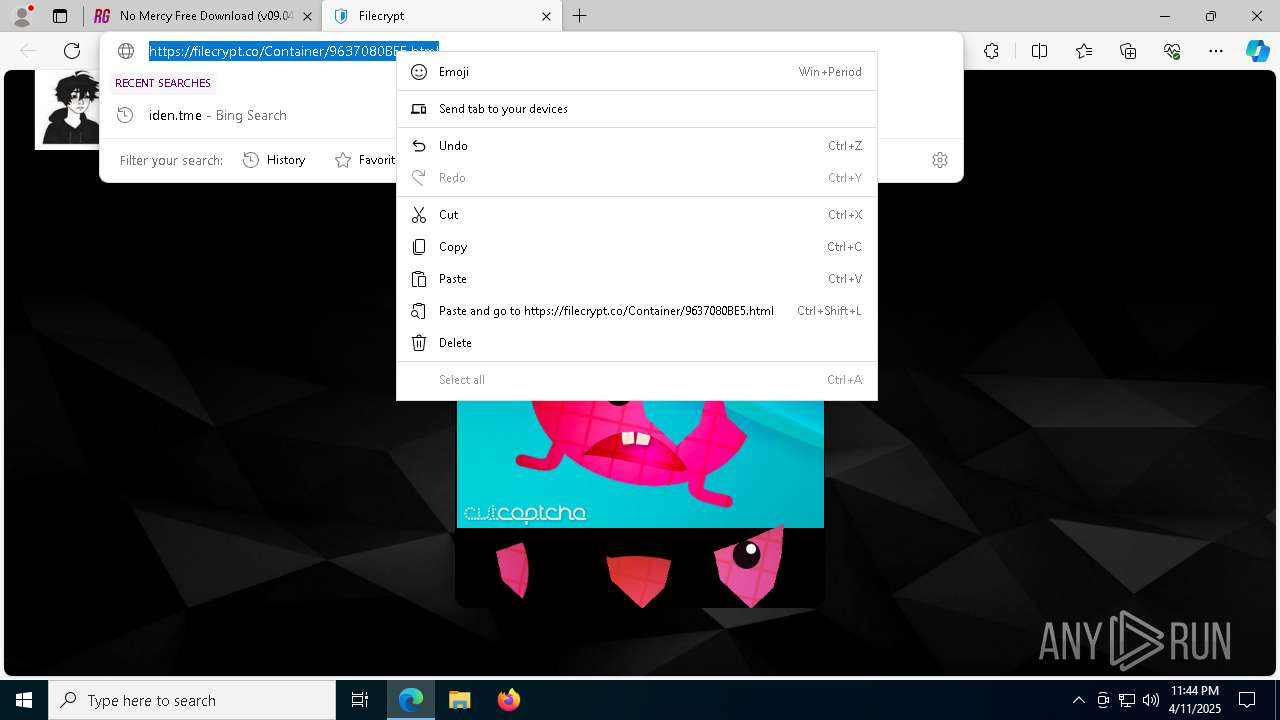Open the network tray icon
The height and width of the screenshot is (720, 1280).
pos(1127,700)
